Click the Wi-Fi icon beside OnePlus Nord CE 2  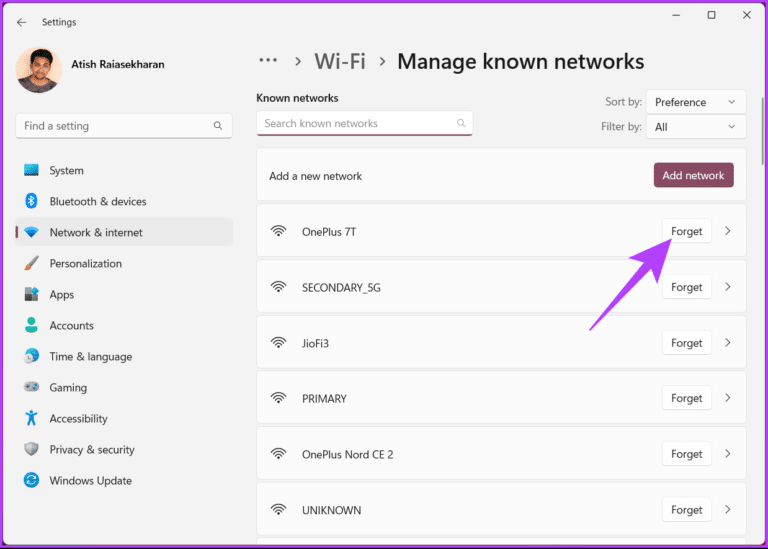[x=279, y=454]
